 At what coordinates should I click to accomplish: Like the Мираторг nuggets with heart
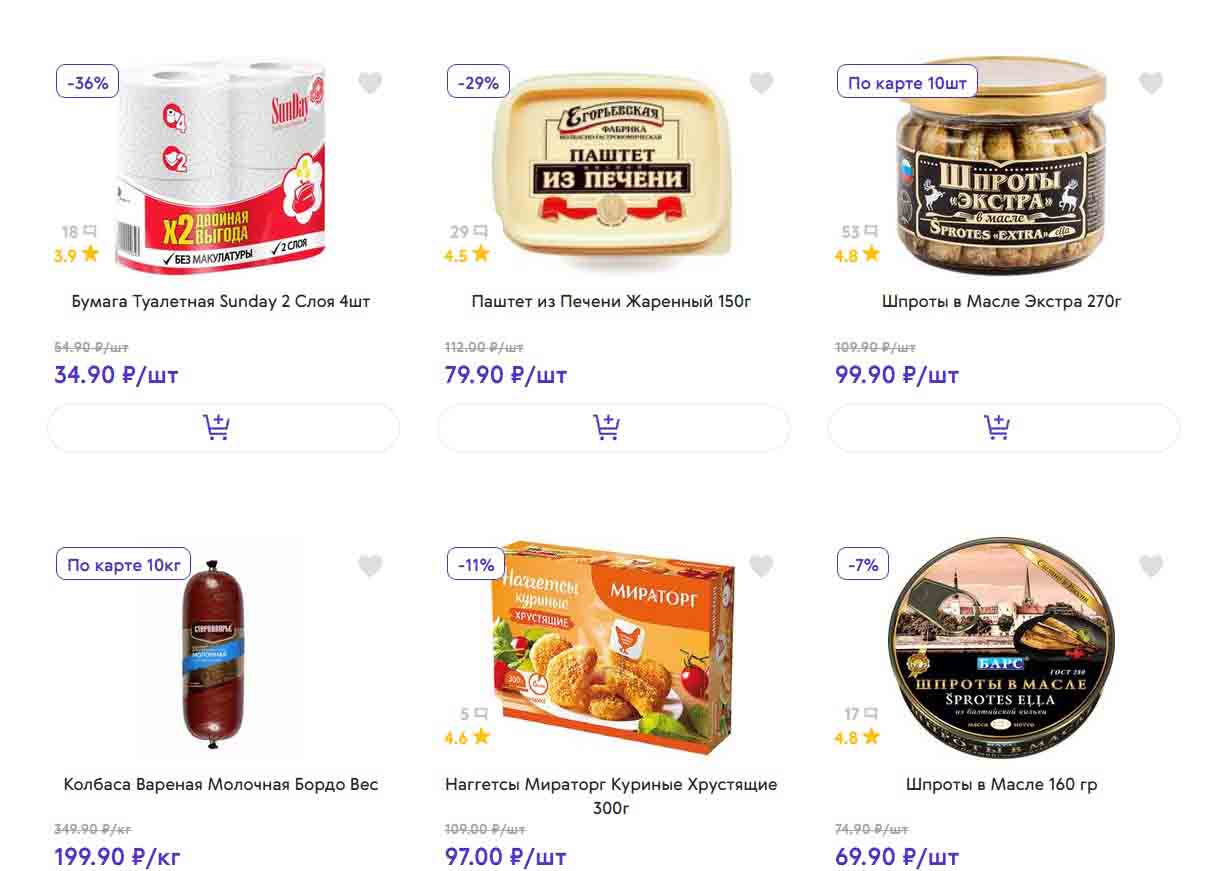coord(761,566)
